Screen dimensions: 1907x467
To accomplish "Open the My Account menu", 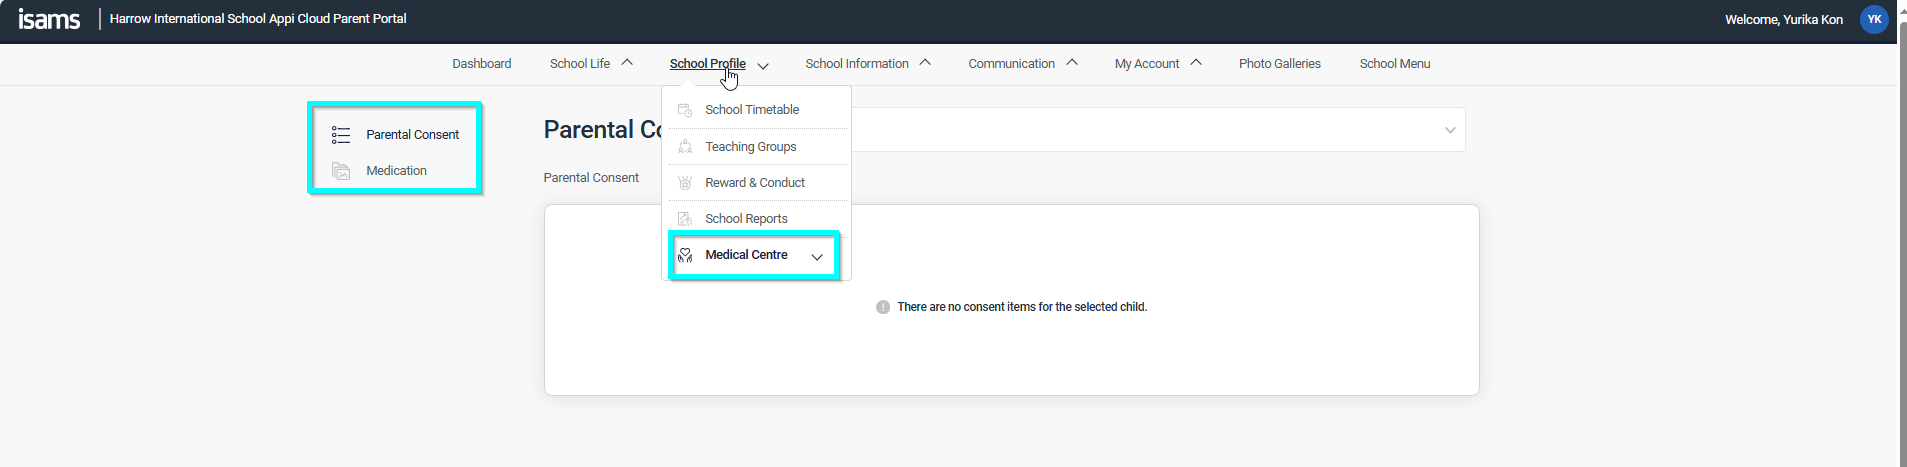I will coord(1147,64).
